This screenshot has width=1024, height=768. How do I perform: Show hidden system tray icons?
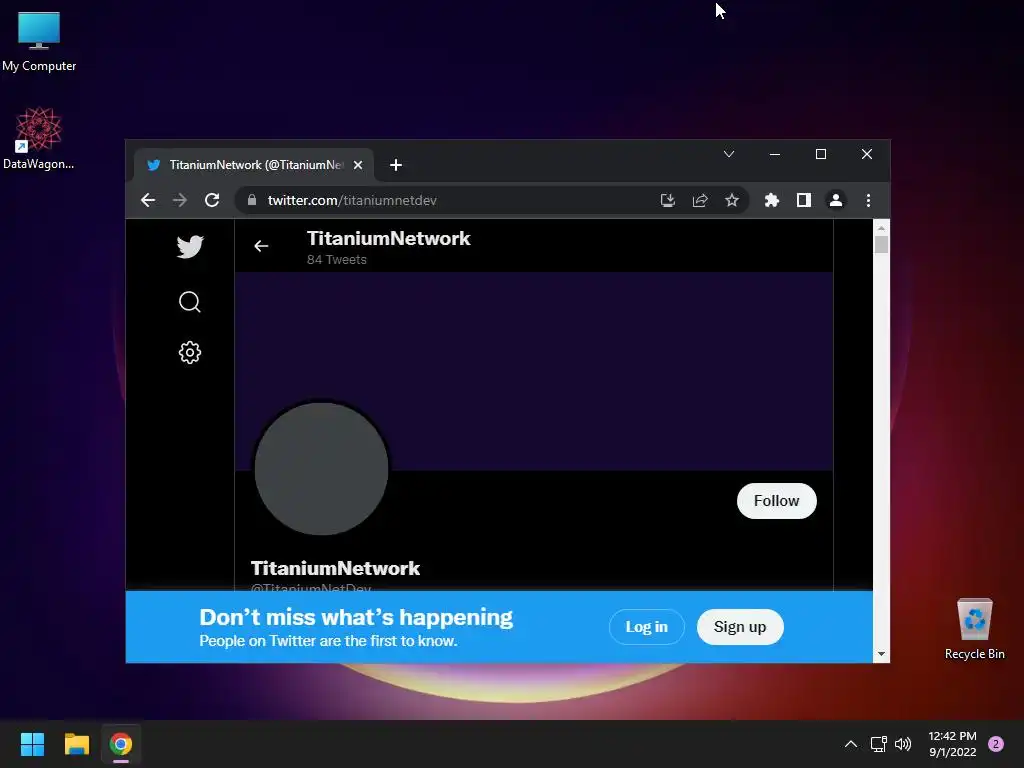(850, 744)
